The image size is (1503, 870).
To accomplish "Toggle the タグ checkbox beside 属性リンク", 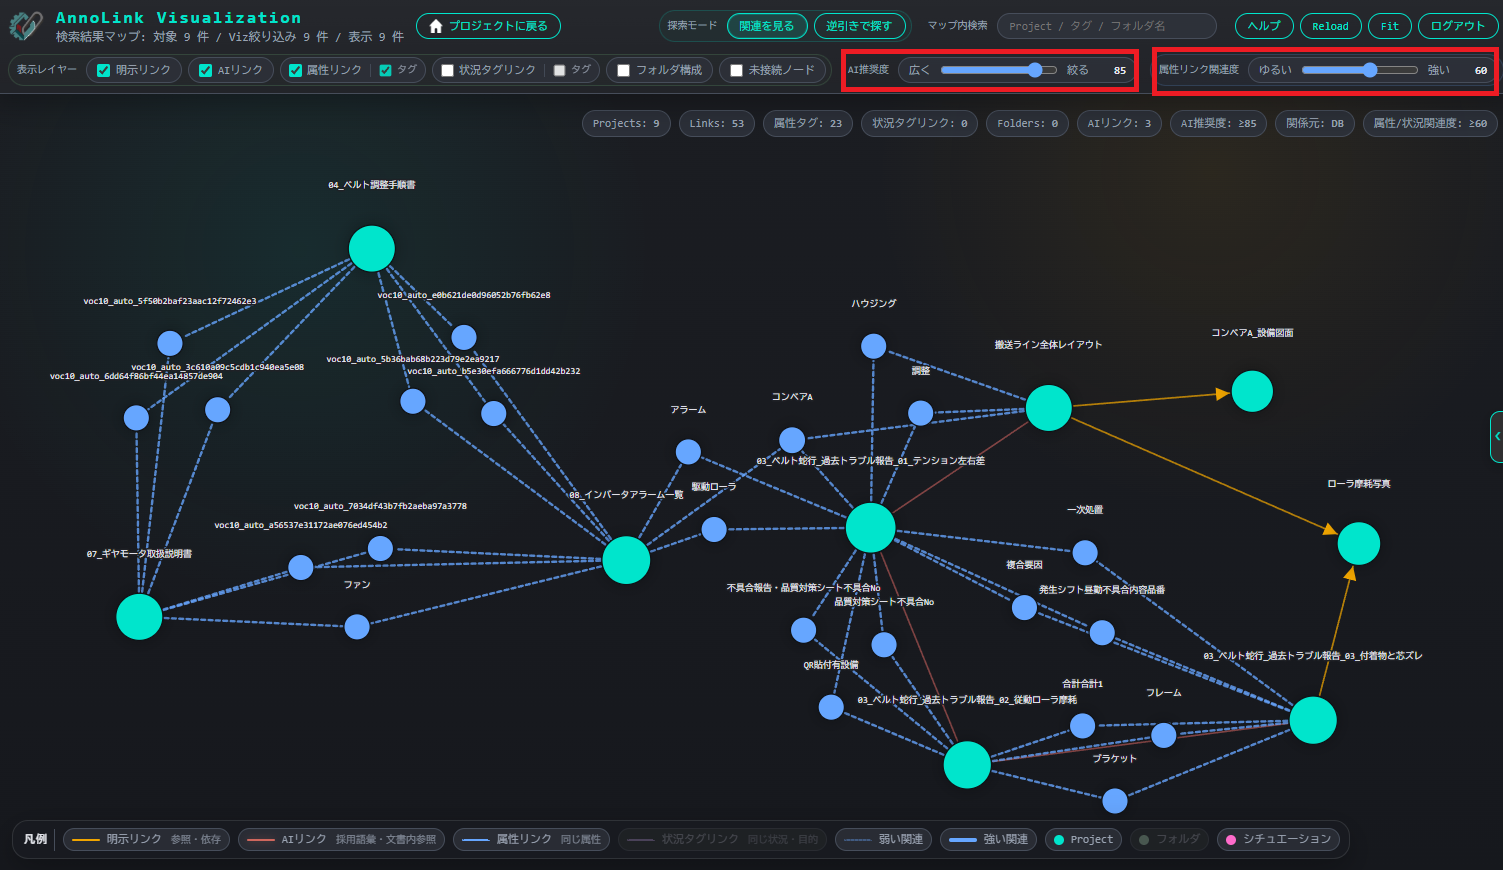I will (385, 70).
